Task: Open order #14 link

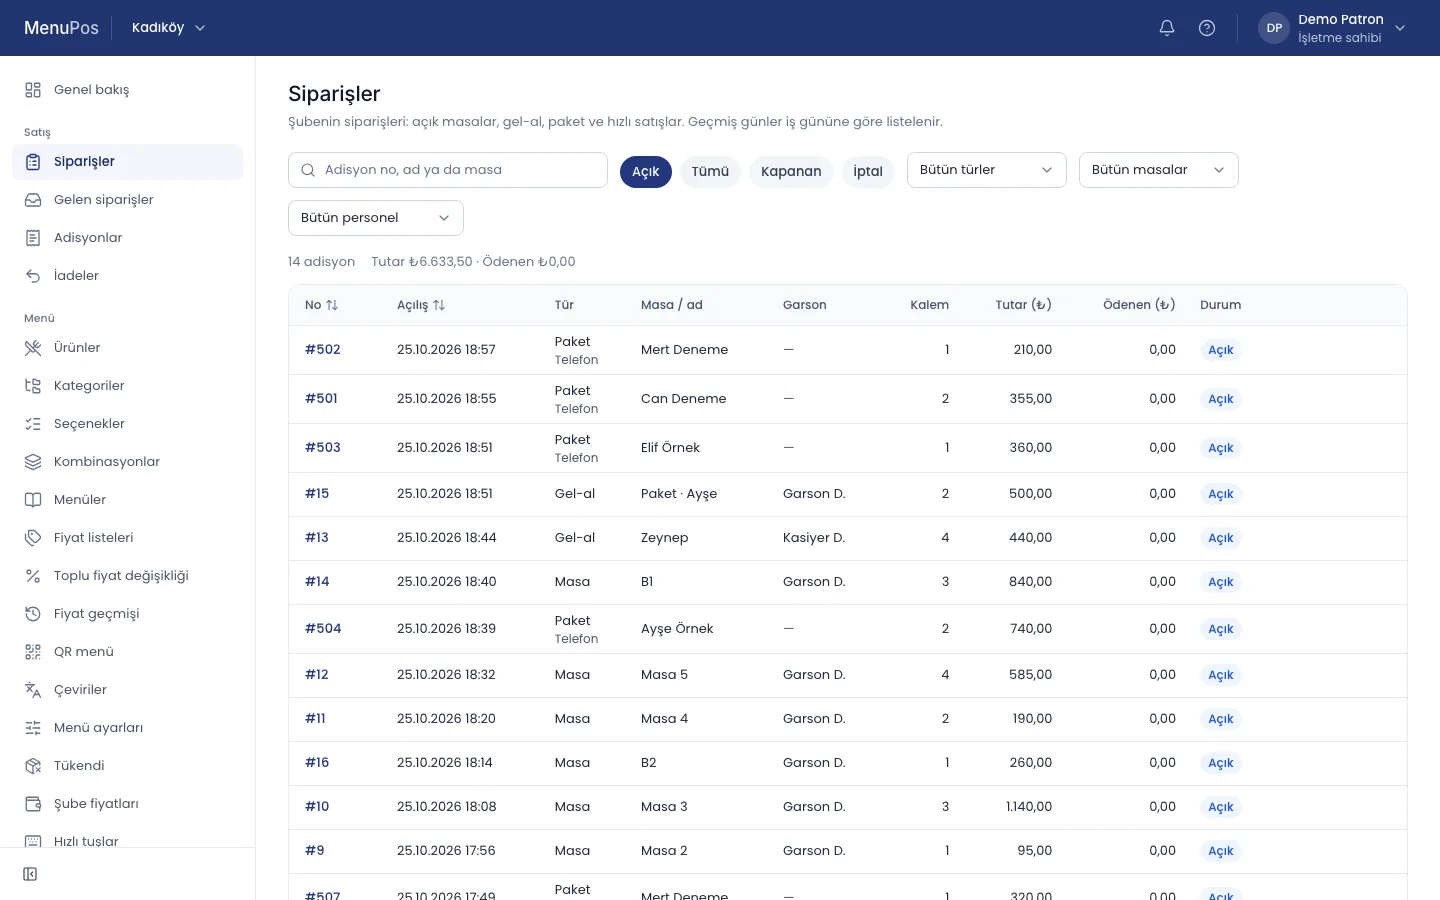Action: (317, 582)
